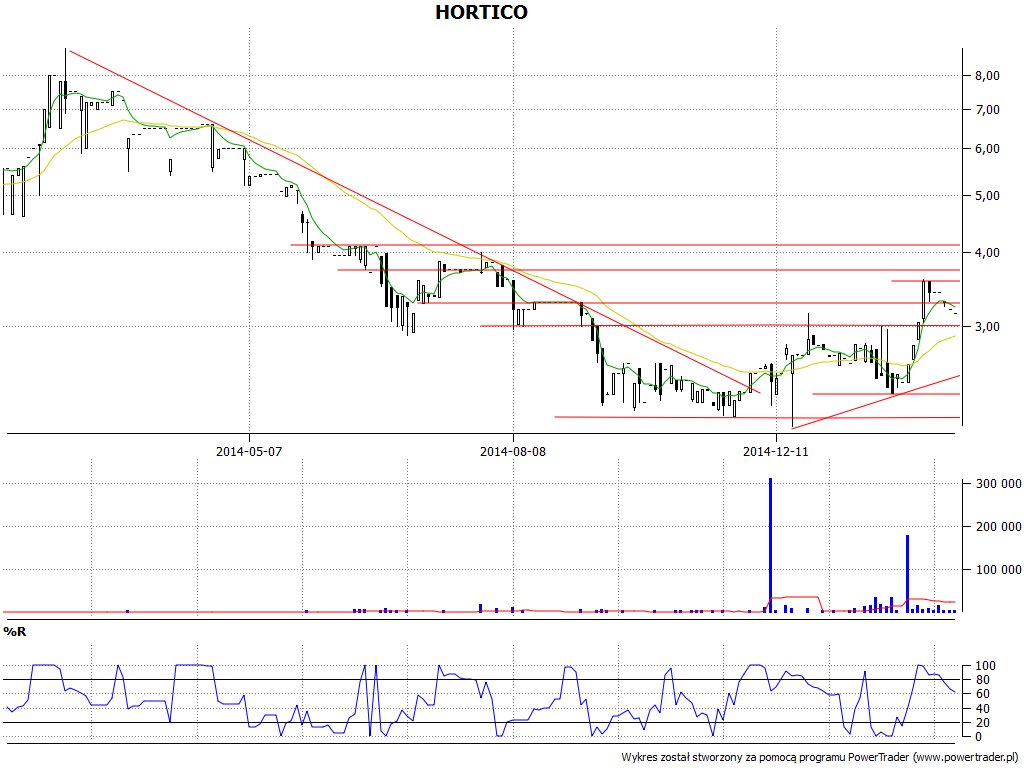Click the 100 level on %R axis
Image resolution: width=1024 pixels, height=768 pixels.
(x=985, y=666)
